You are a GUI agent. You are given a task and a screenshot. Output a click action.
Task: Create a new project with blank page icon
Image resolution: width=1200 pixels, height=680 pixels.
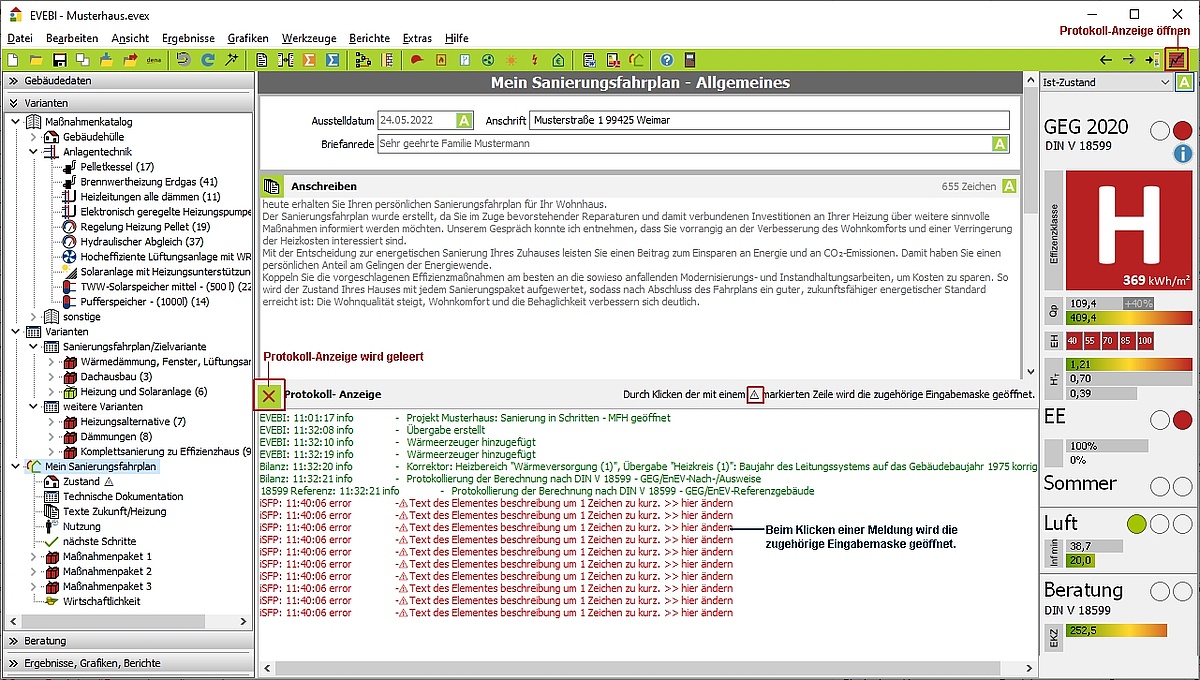coord(12,60)
